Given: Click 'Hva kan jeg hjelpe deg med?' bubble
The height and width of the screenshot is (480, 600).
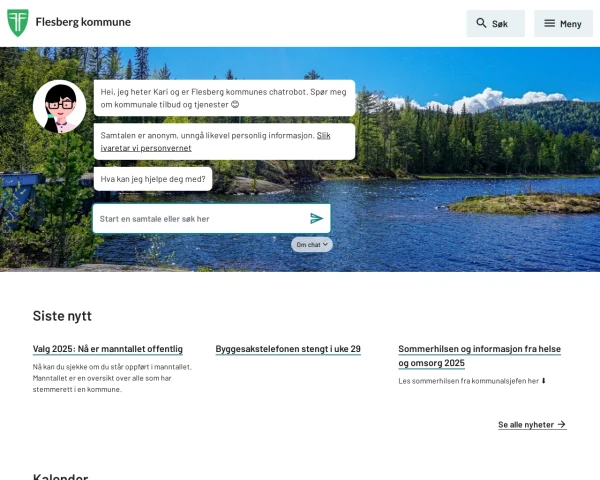Looking at the screenshot, I should point(153,179).
